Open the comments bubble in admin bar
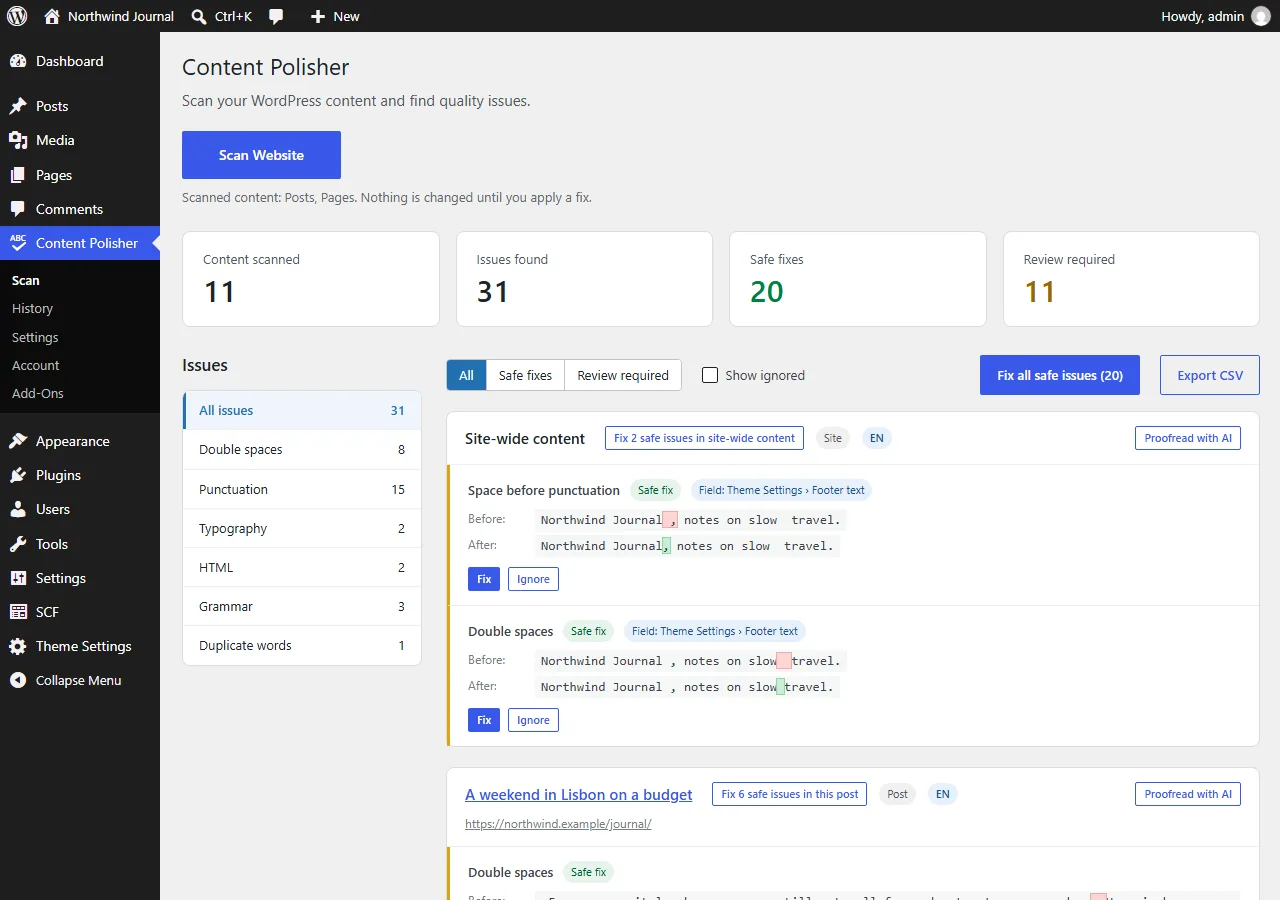This screenshot has height=900, width=1280. click(x=276, y=16)
